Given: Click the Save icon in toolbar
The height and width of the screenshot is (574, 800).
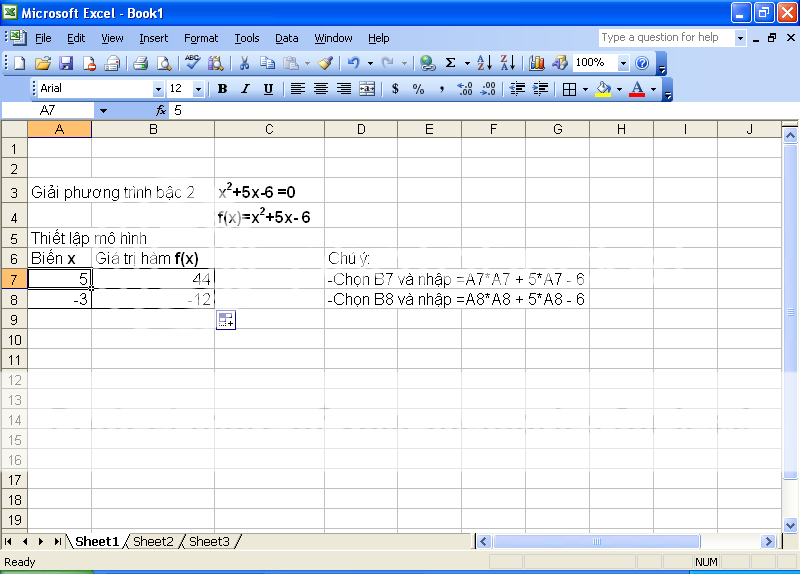Looking at the screenshot, I should tap(66, 63).
